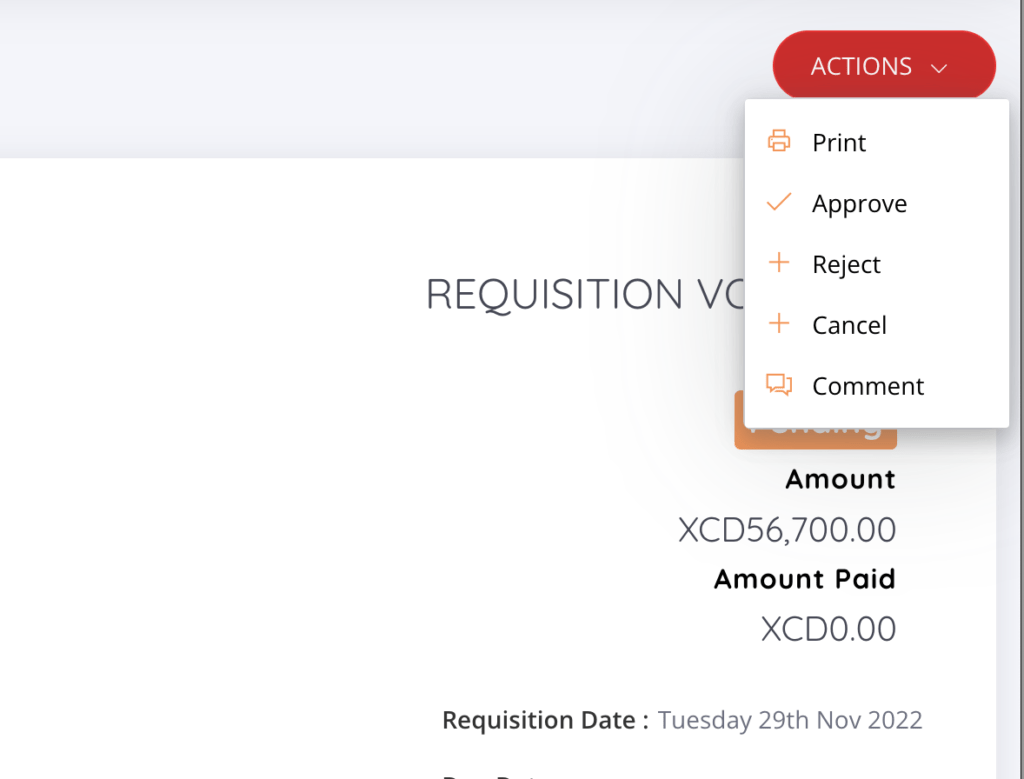Click the printer icon beside Print
This screenshot has width=1024, height=779.
click(x=779, y=141)
